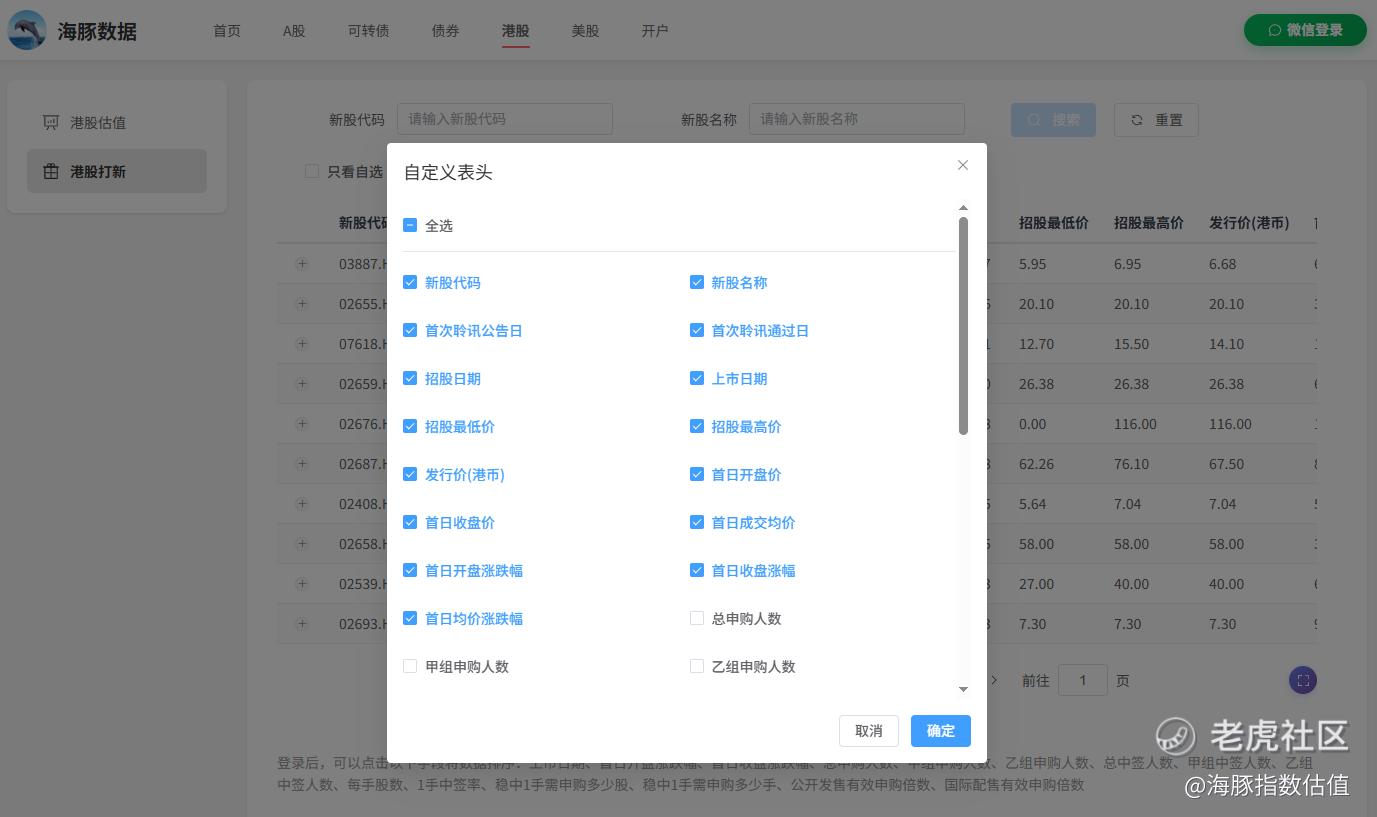
Task: Toggle the 全选 checkbox
Action: 410,226
